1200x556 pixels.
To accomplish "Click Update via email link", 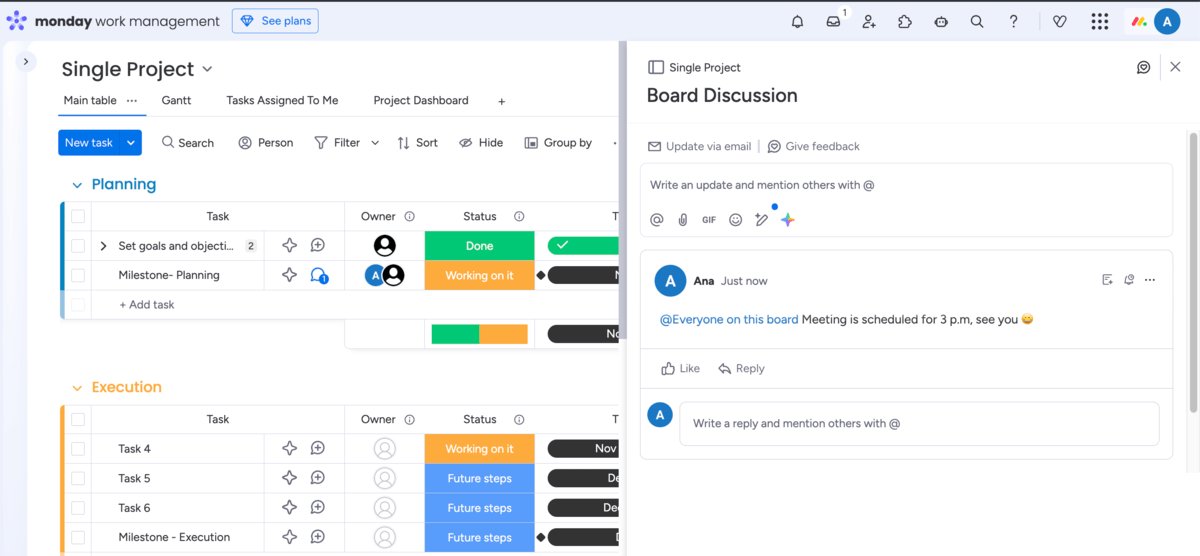I will click(699, 146).
